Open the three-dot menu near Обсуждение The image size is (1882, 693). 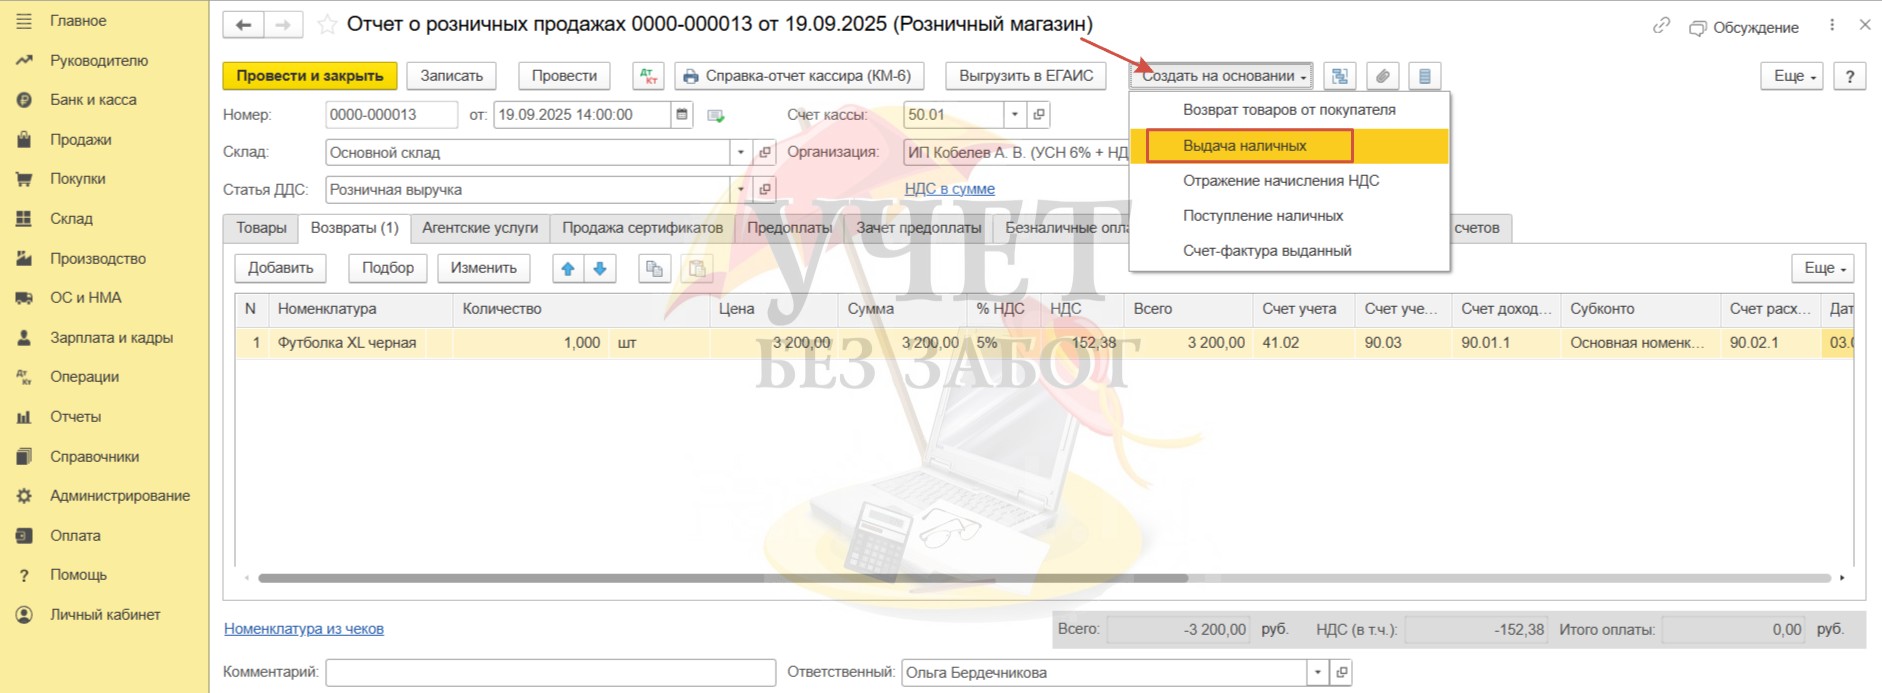(x=1832, y=26)
